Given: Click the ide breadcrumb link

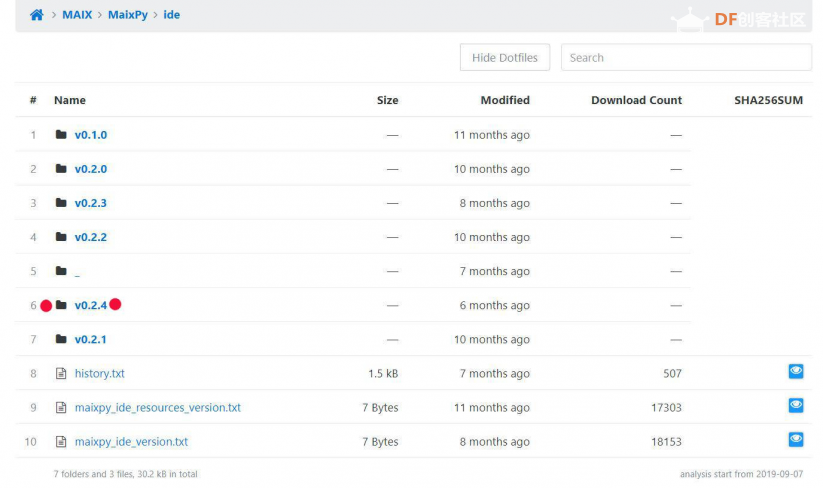Looking at the screenshot, I should [172, 15].
